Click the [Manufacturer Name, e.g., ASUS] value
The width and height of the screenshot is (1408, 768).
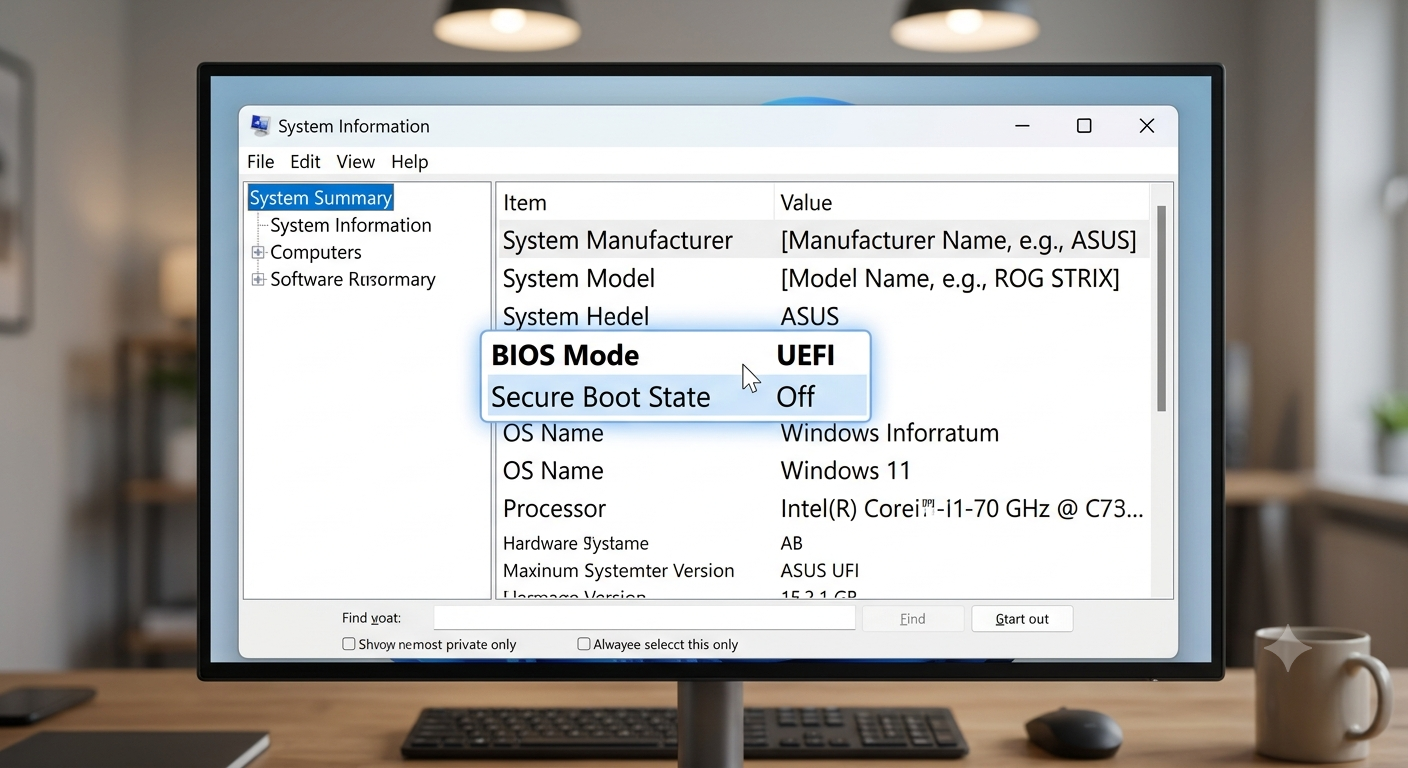coord(958,240)
